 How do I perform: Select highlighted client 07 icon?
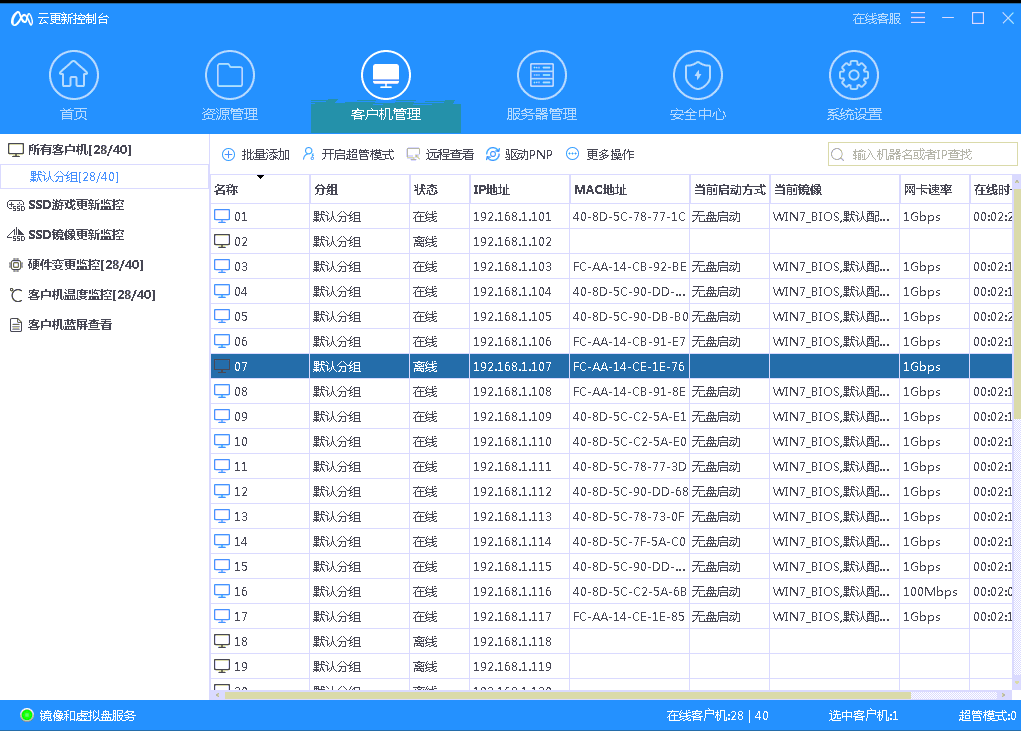click(x=222, y=366)
